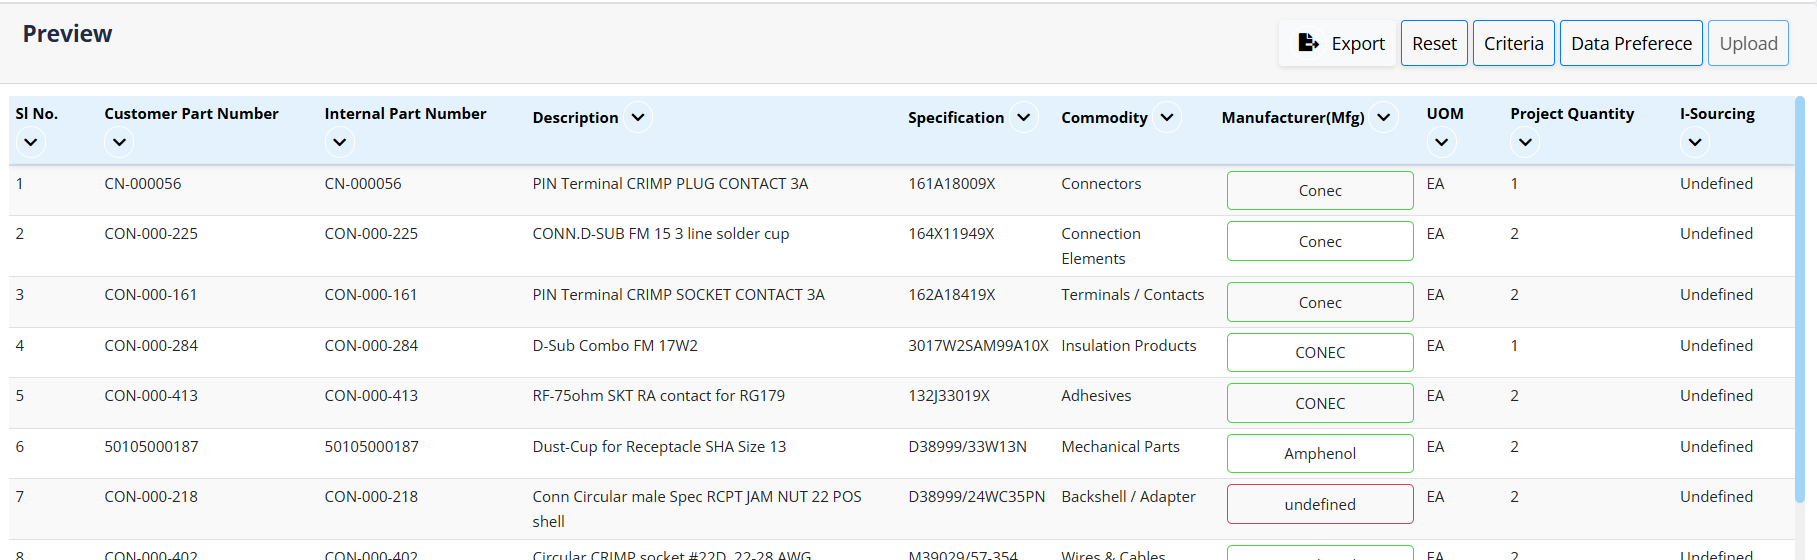This screenshot has height=560, width=1817.
Task: Click the Upload button
Action: (1748, 44)
